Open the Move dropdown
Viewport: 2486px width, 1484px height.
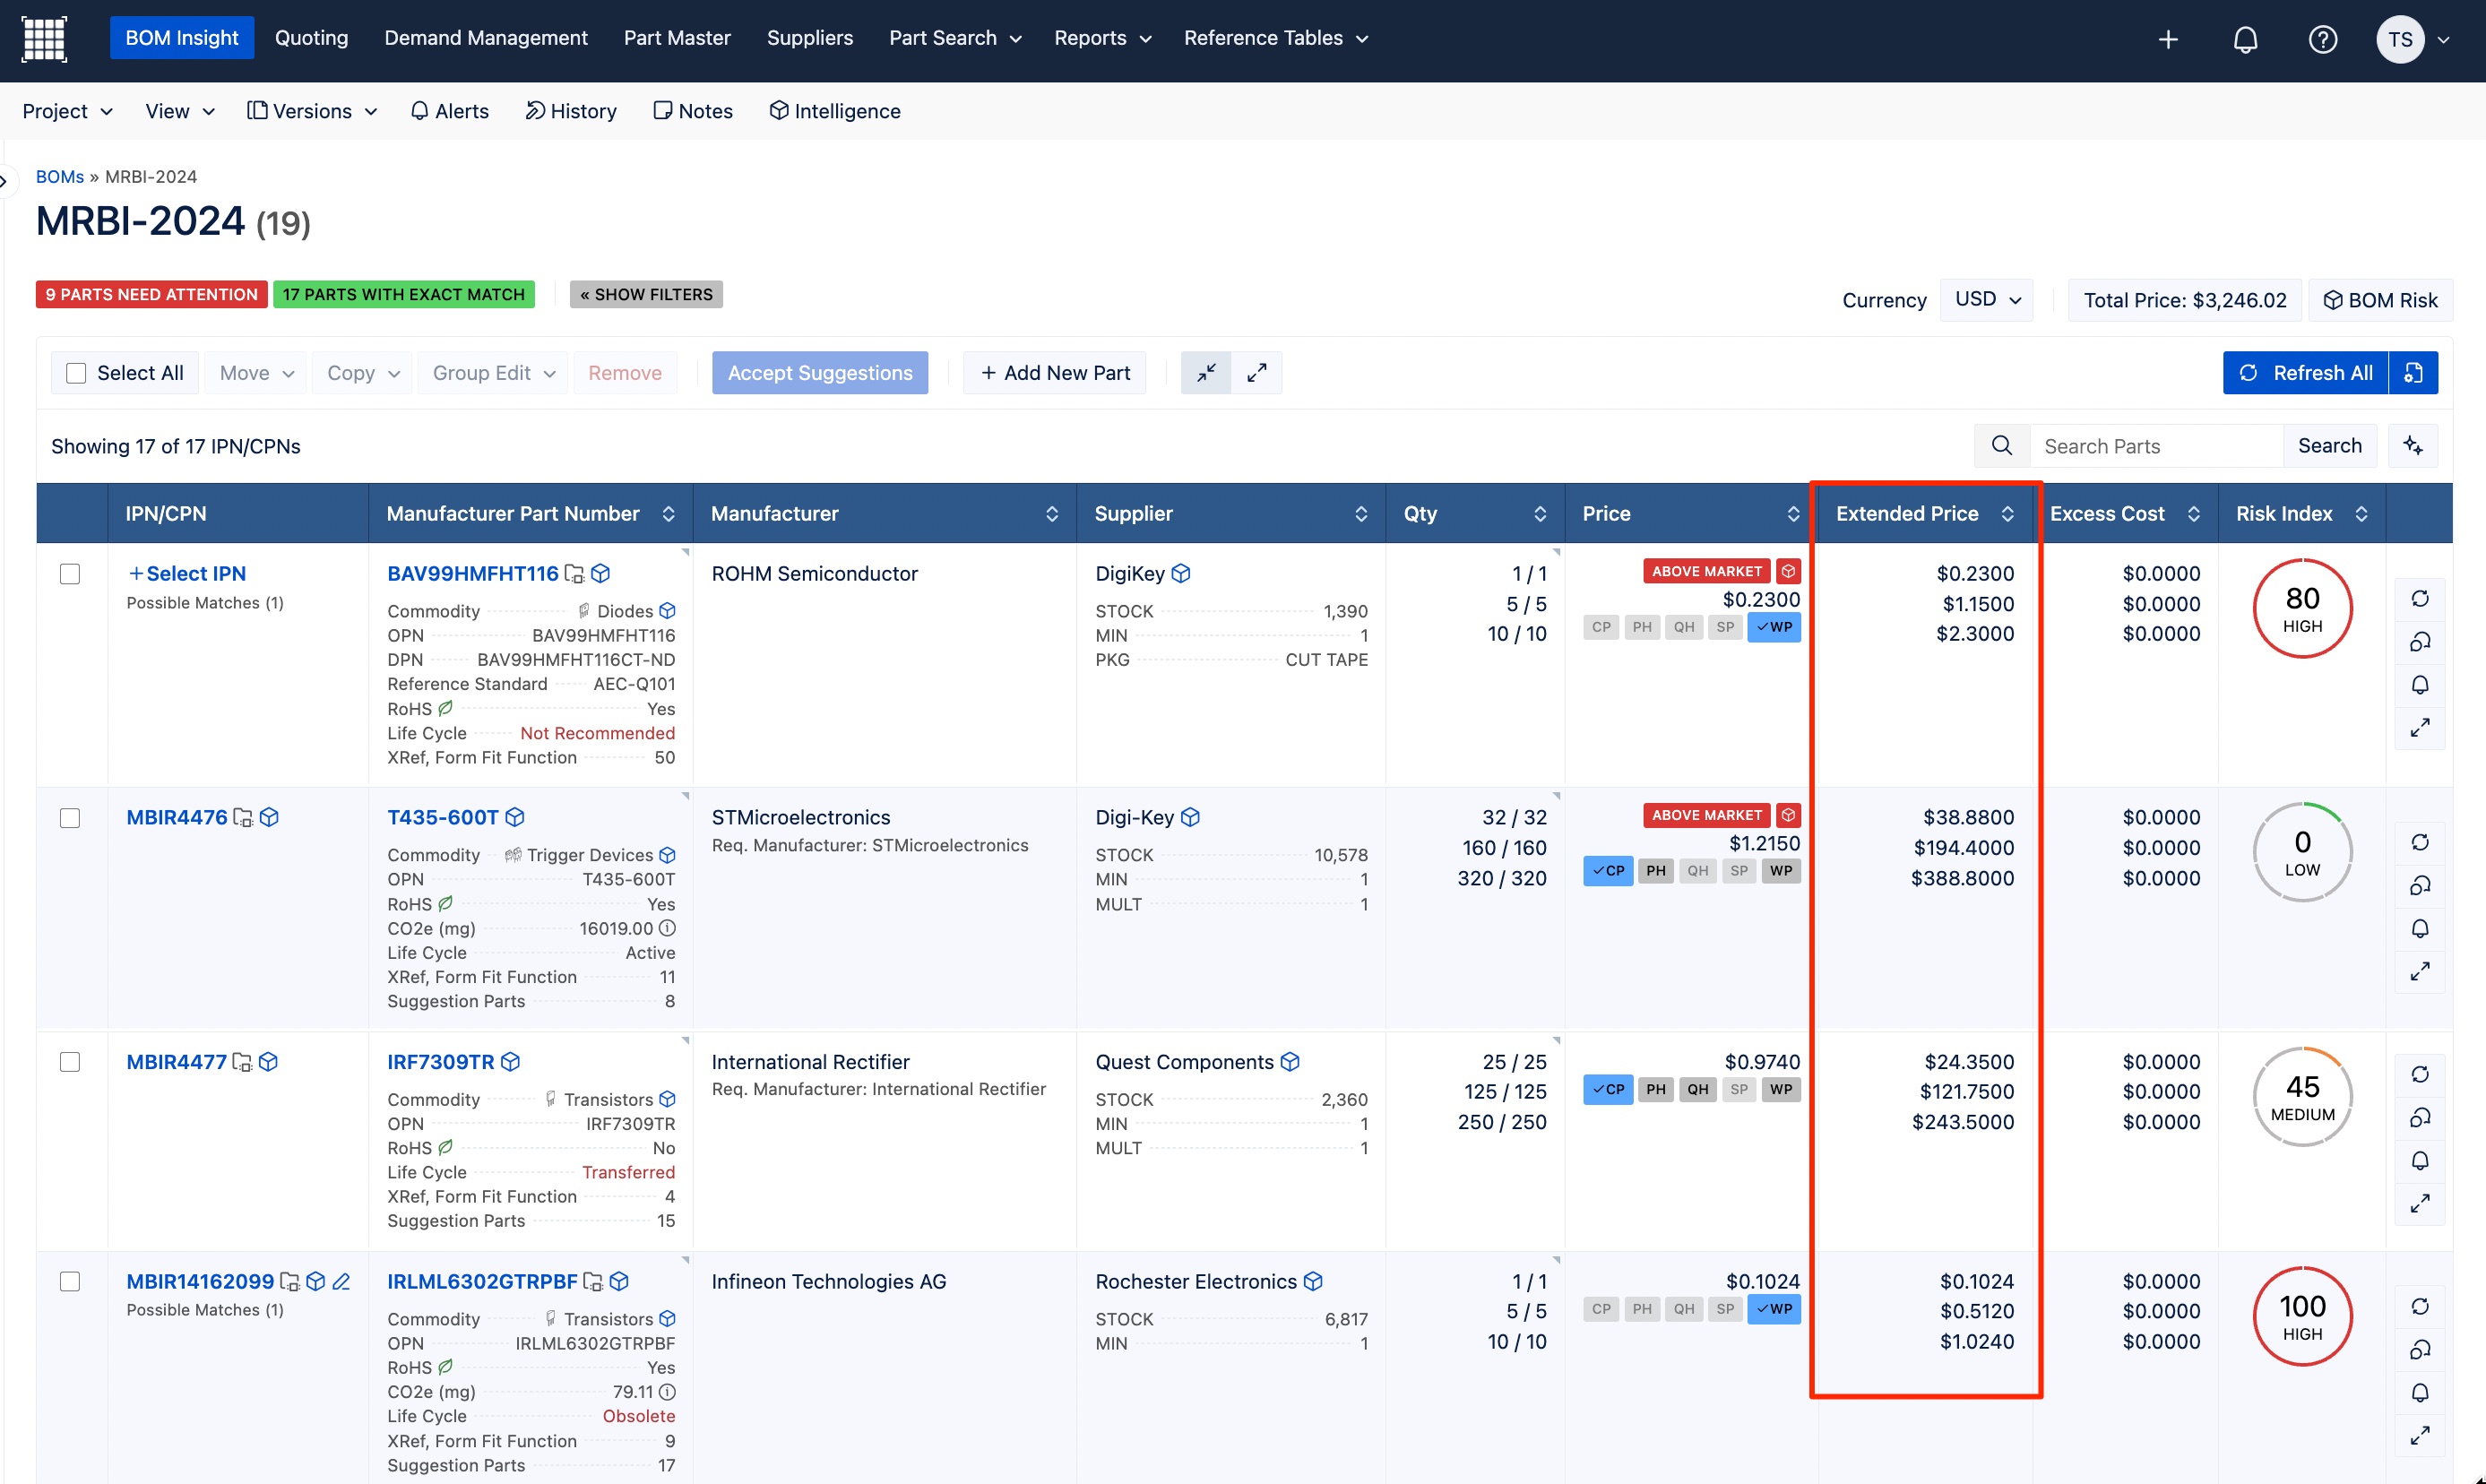[256, 372]
